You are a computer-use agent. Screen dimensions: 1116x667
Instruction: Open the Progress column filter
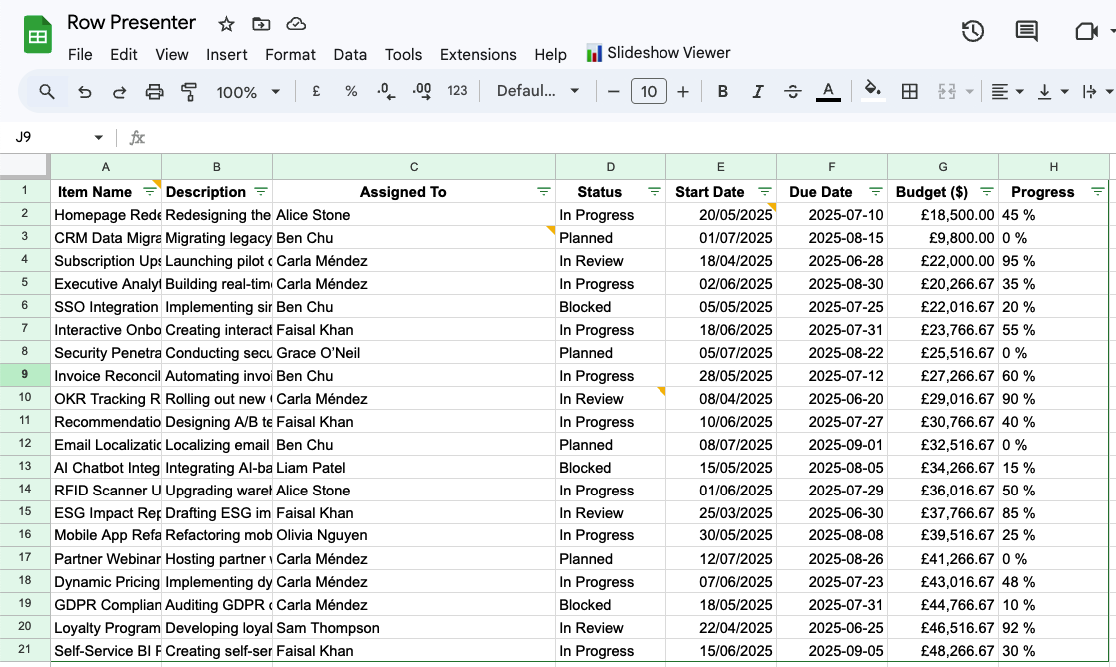click(1097, 191)
